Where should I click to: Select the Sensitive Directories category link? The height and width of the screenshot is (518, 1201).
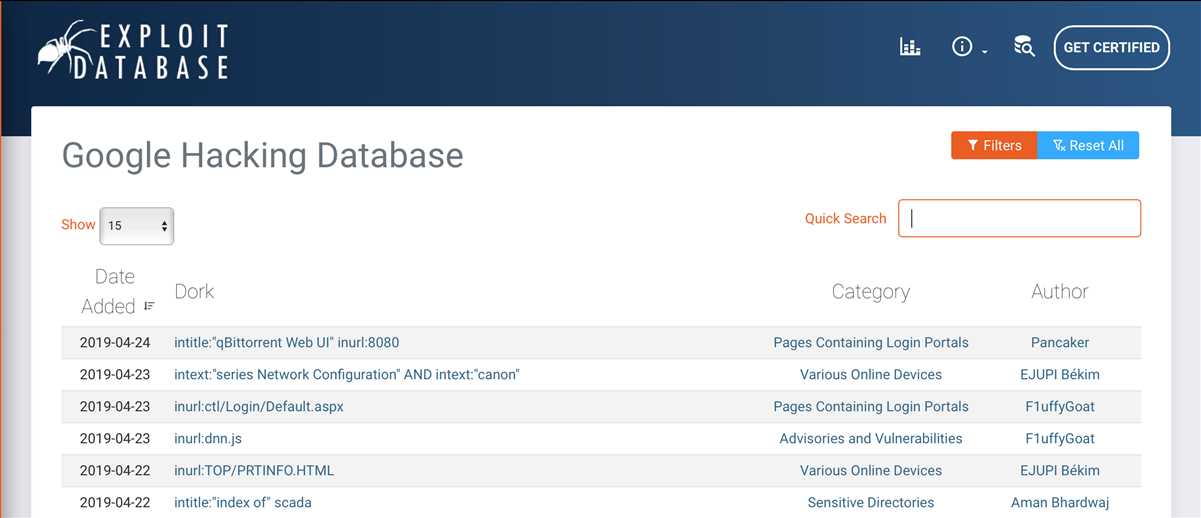pos(870,503)
